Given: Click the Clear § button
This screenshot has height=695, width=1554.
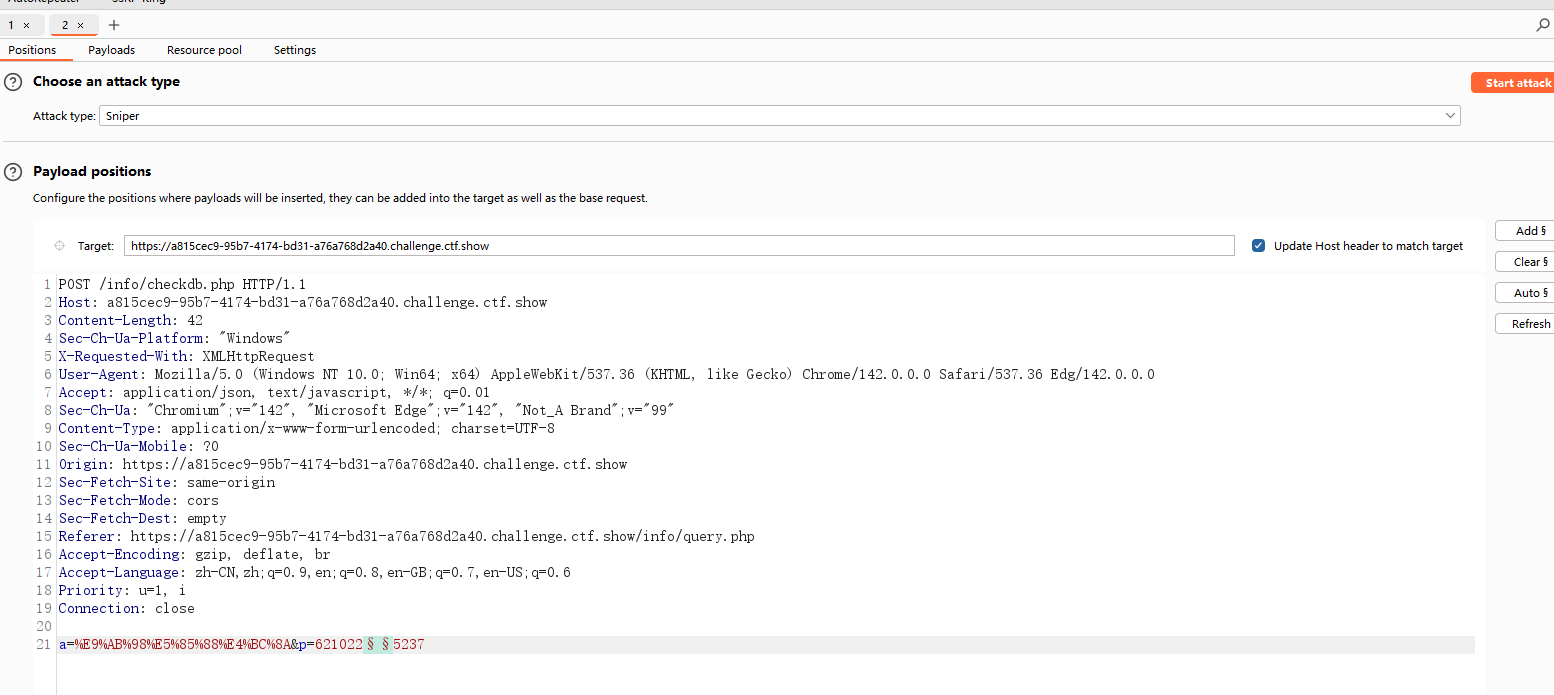Looking at the screenshot, I should 1527,262.
